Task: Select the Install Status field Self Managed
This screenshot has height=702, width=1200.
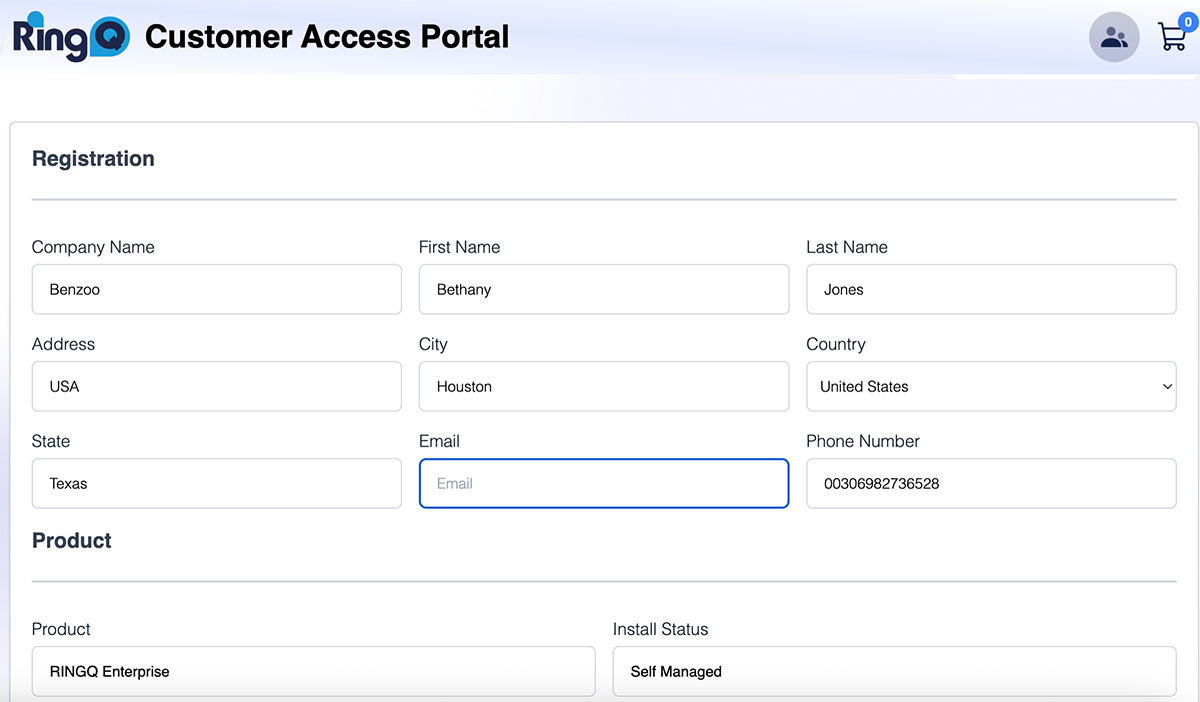Action: 894,672
